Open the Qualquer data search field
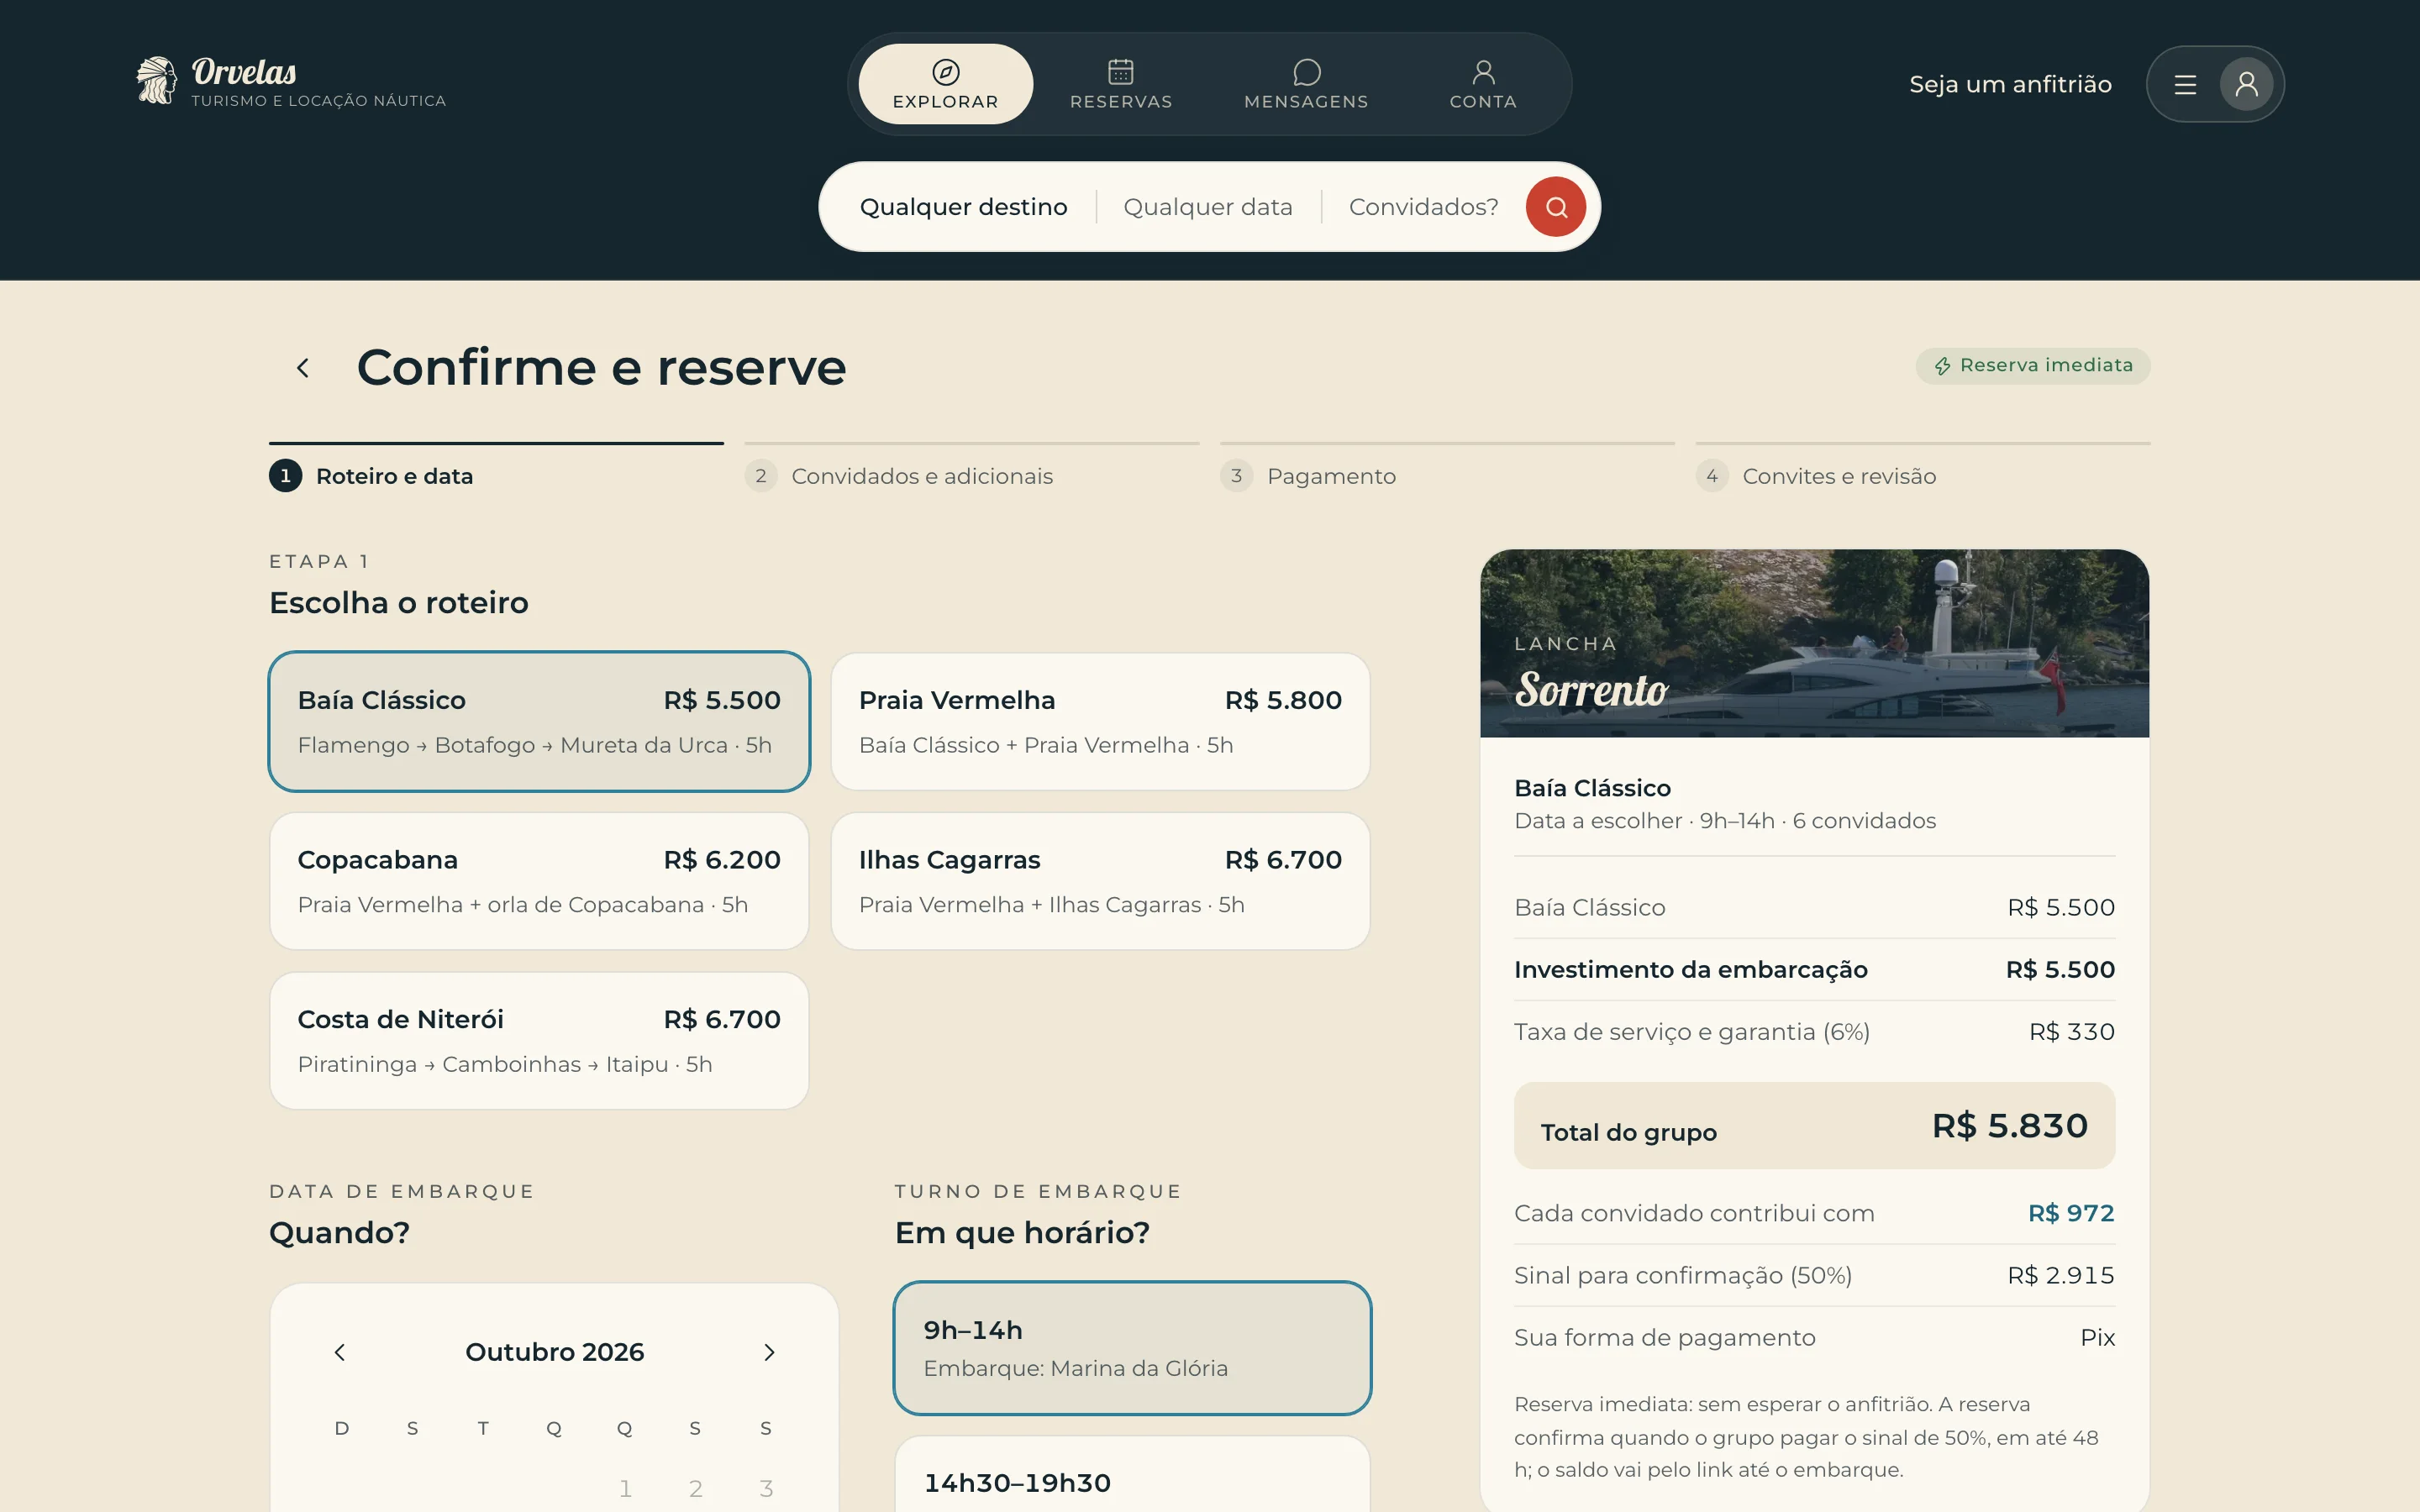The height and width of the screenshot is (1512, 2420). tap(1208, 207)
